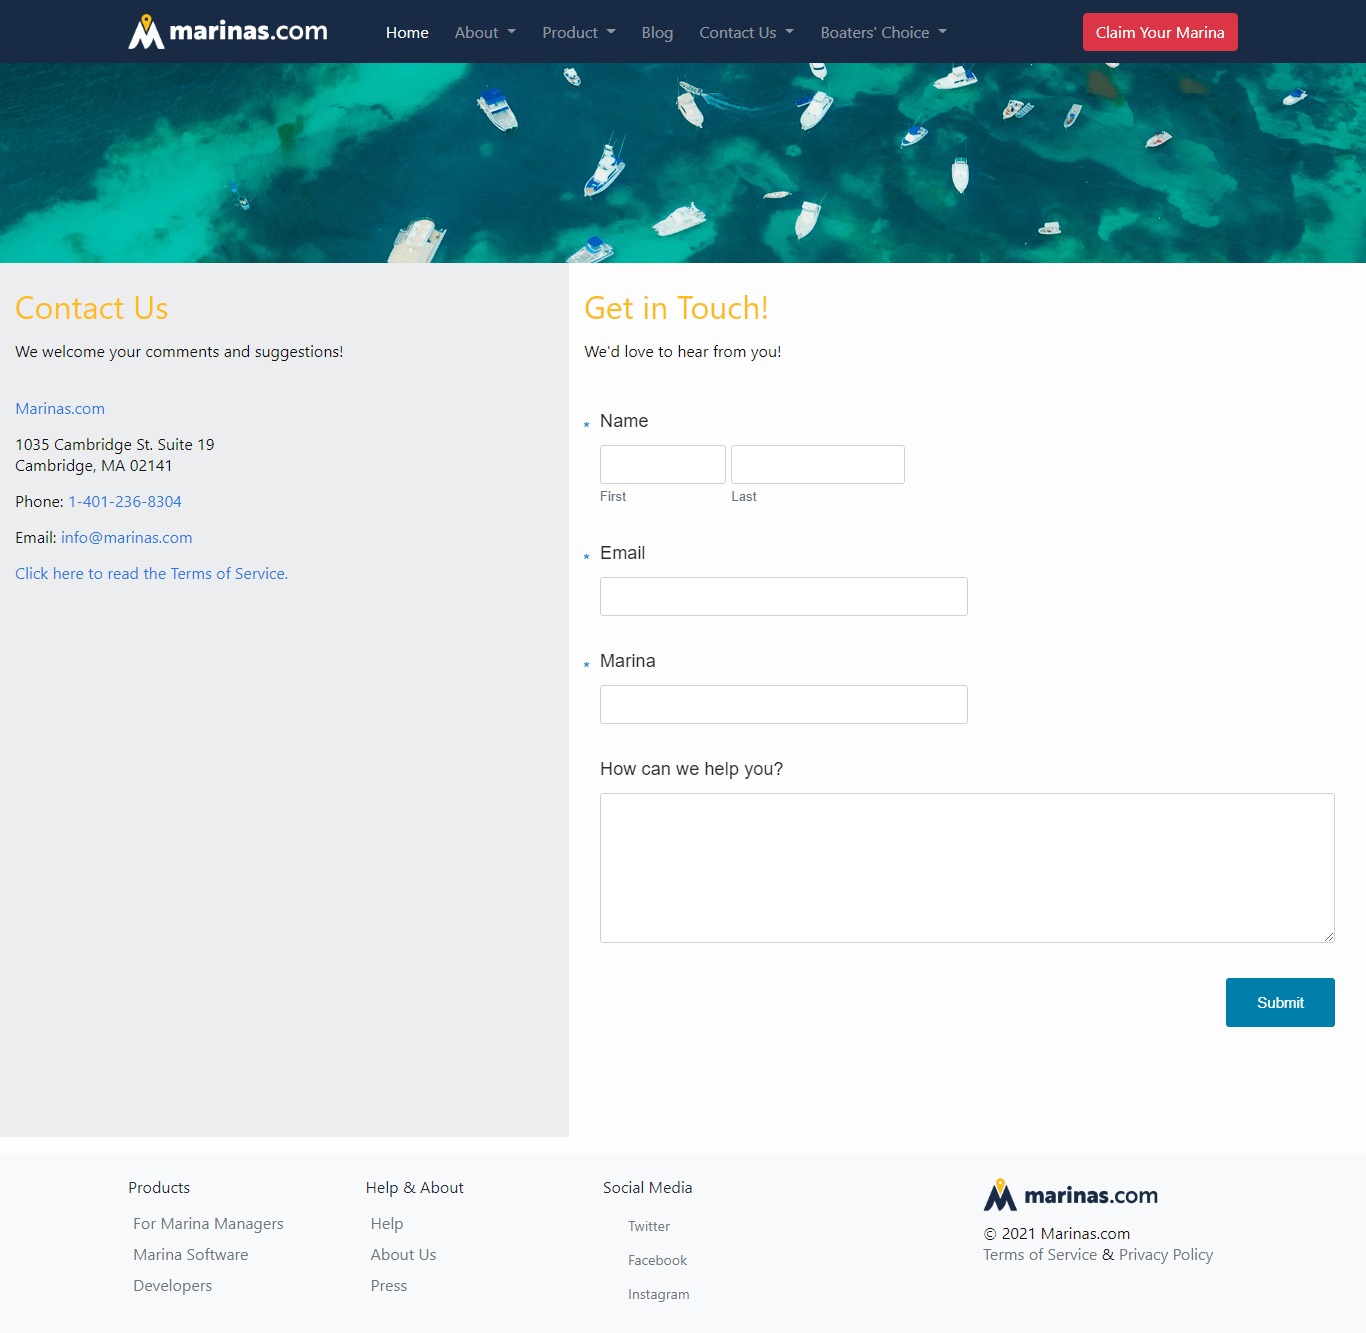The width and height of the screenshot is (1366, 1333).
Task: Click the Claim Your Marina button
Action: [x=1159, y=31]
